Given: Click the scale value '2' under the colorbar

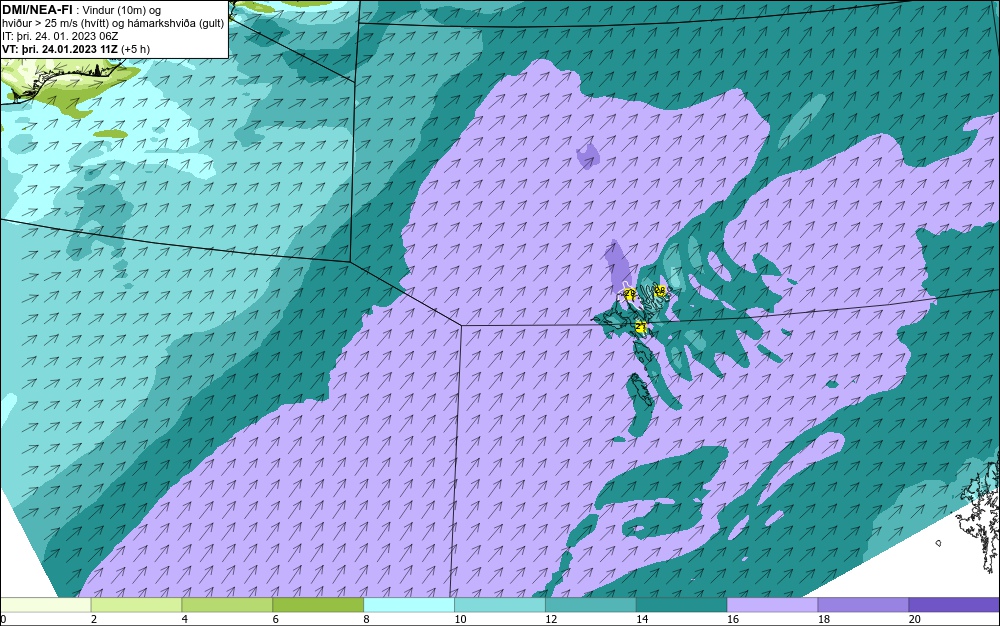Looking at the screenshot, I should coord(94,619).
